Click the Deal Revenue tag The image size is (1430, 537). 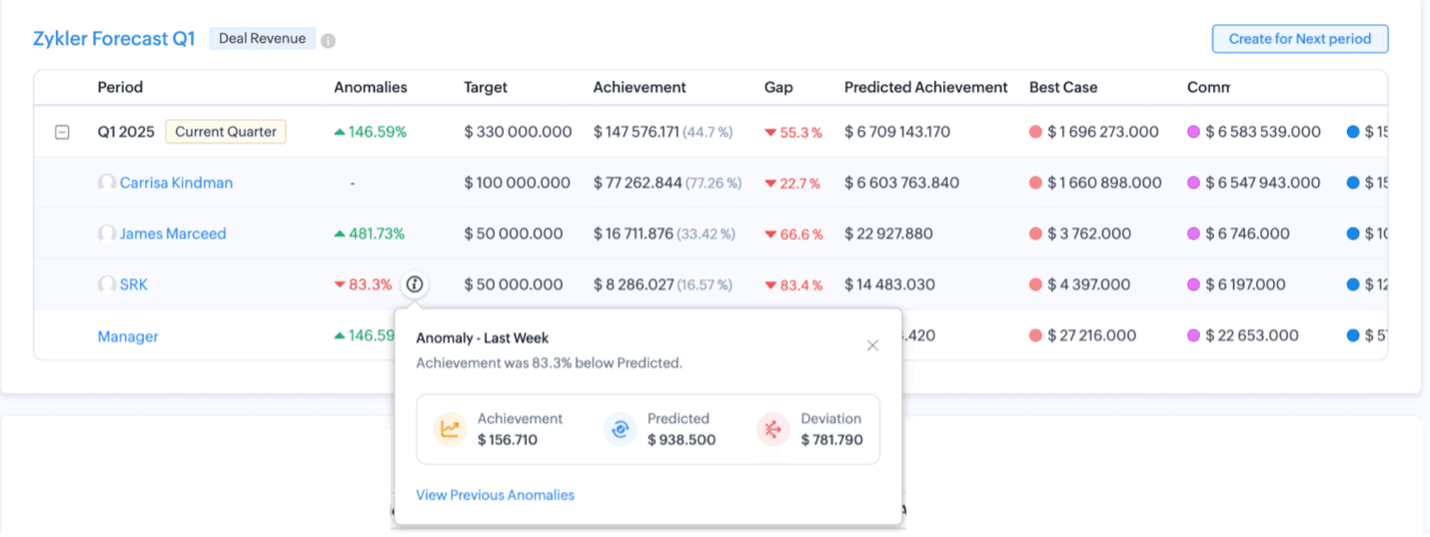pos(262,39)
